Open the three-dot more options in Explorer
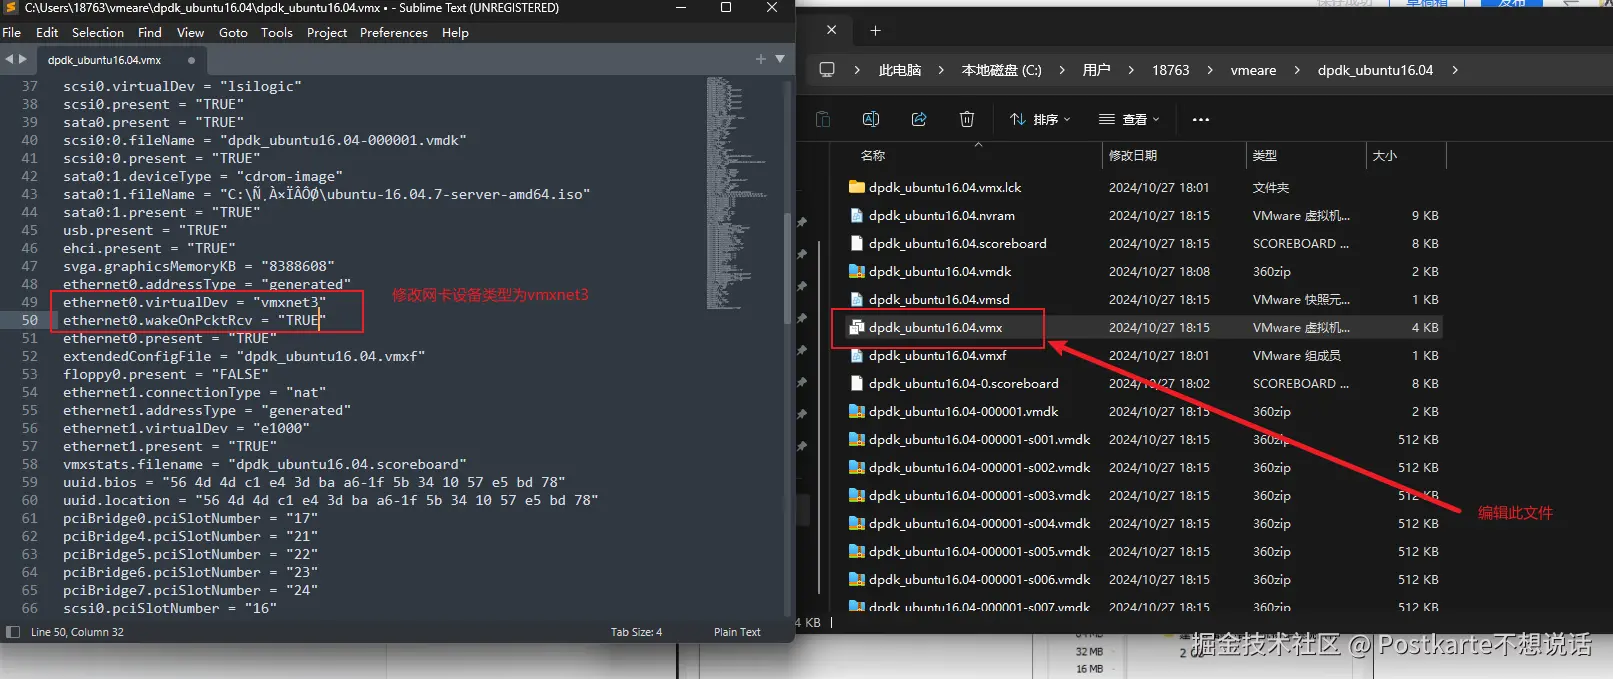The height and width of the screenshot is (679, 1613). 1201,119
